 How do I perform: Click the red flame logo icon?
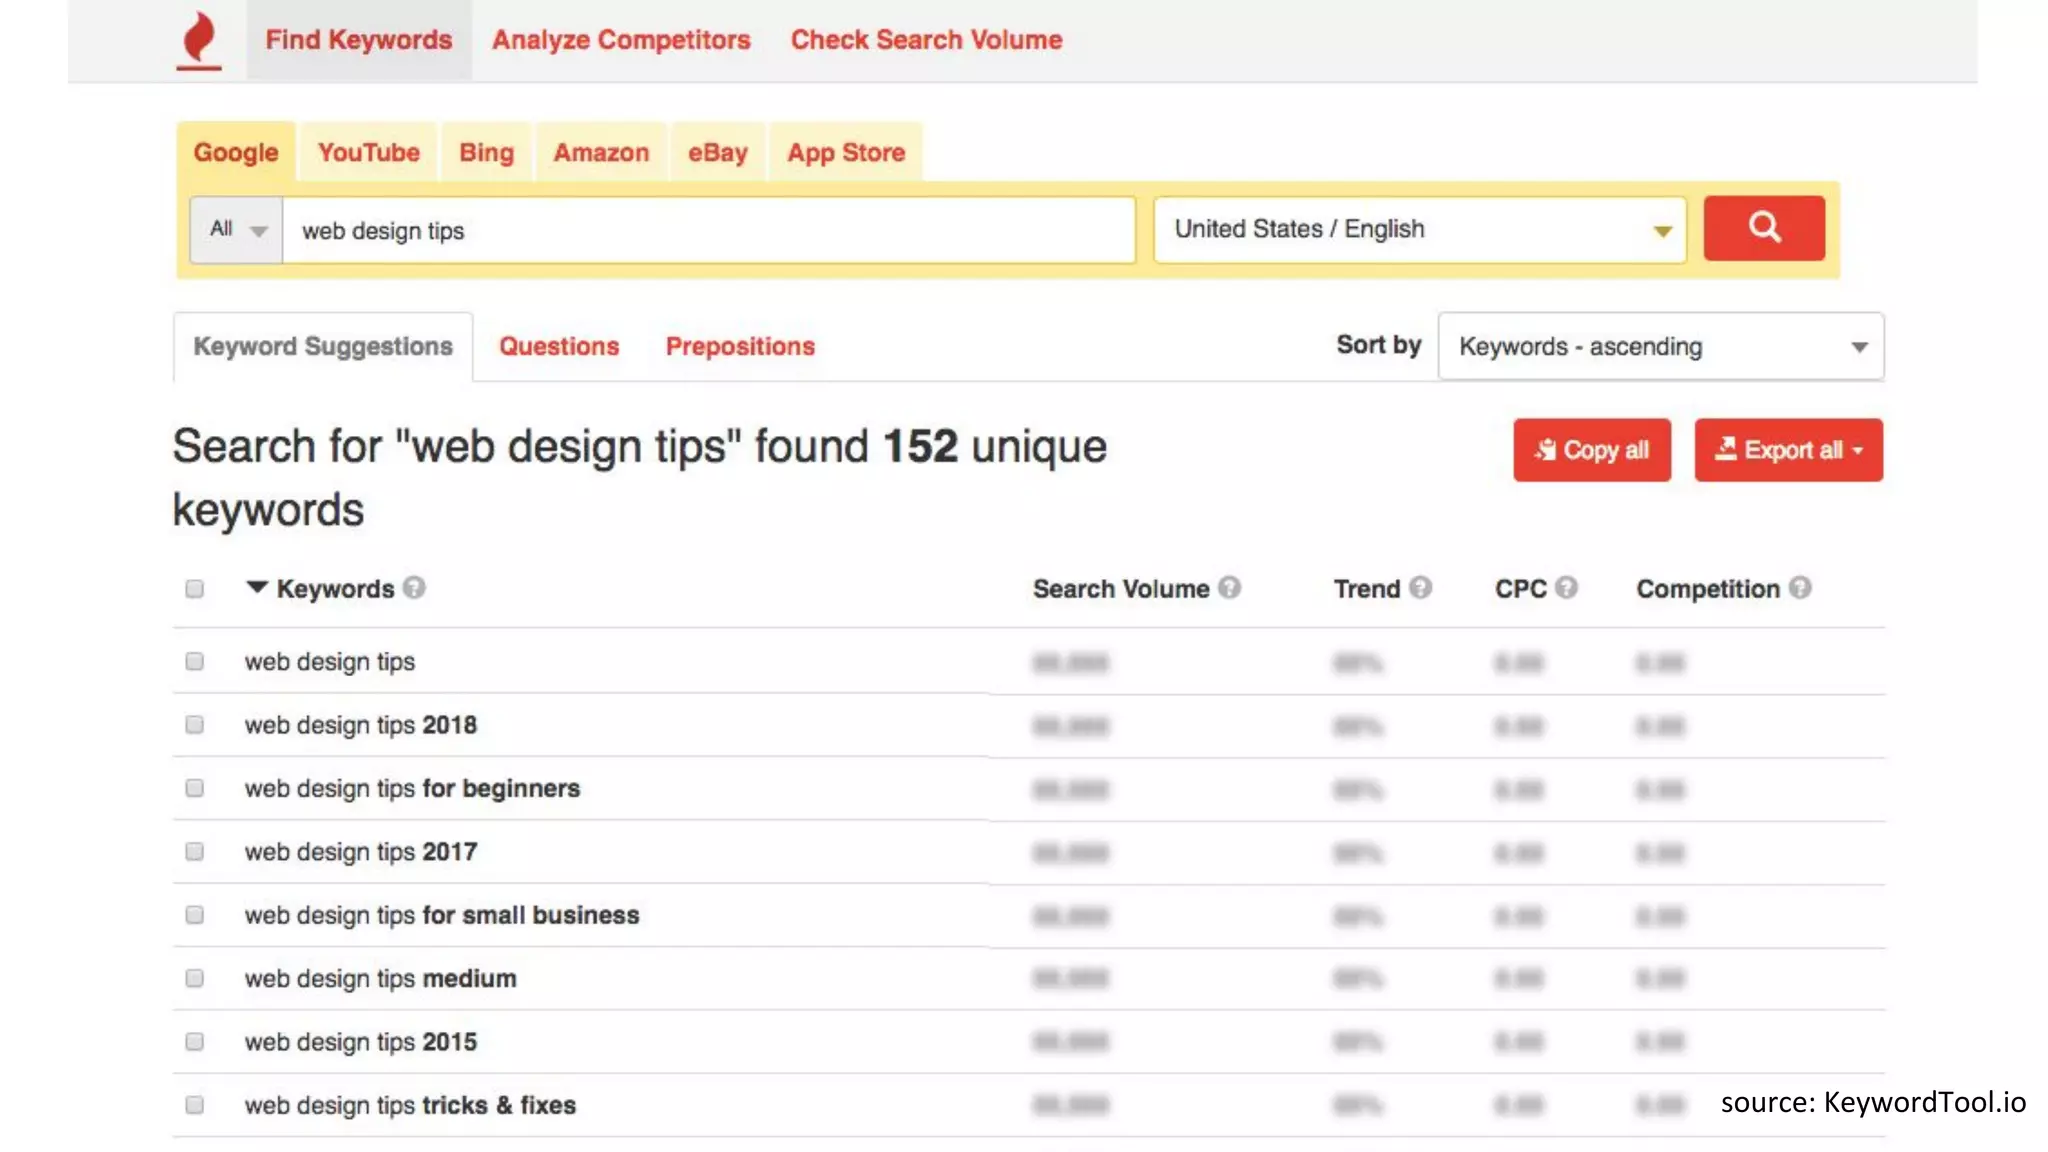(198, 40)
